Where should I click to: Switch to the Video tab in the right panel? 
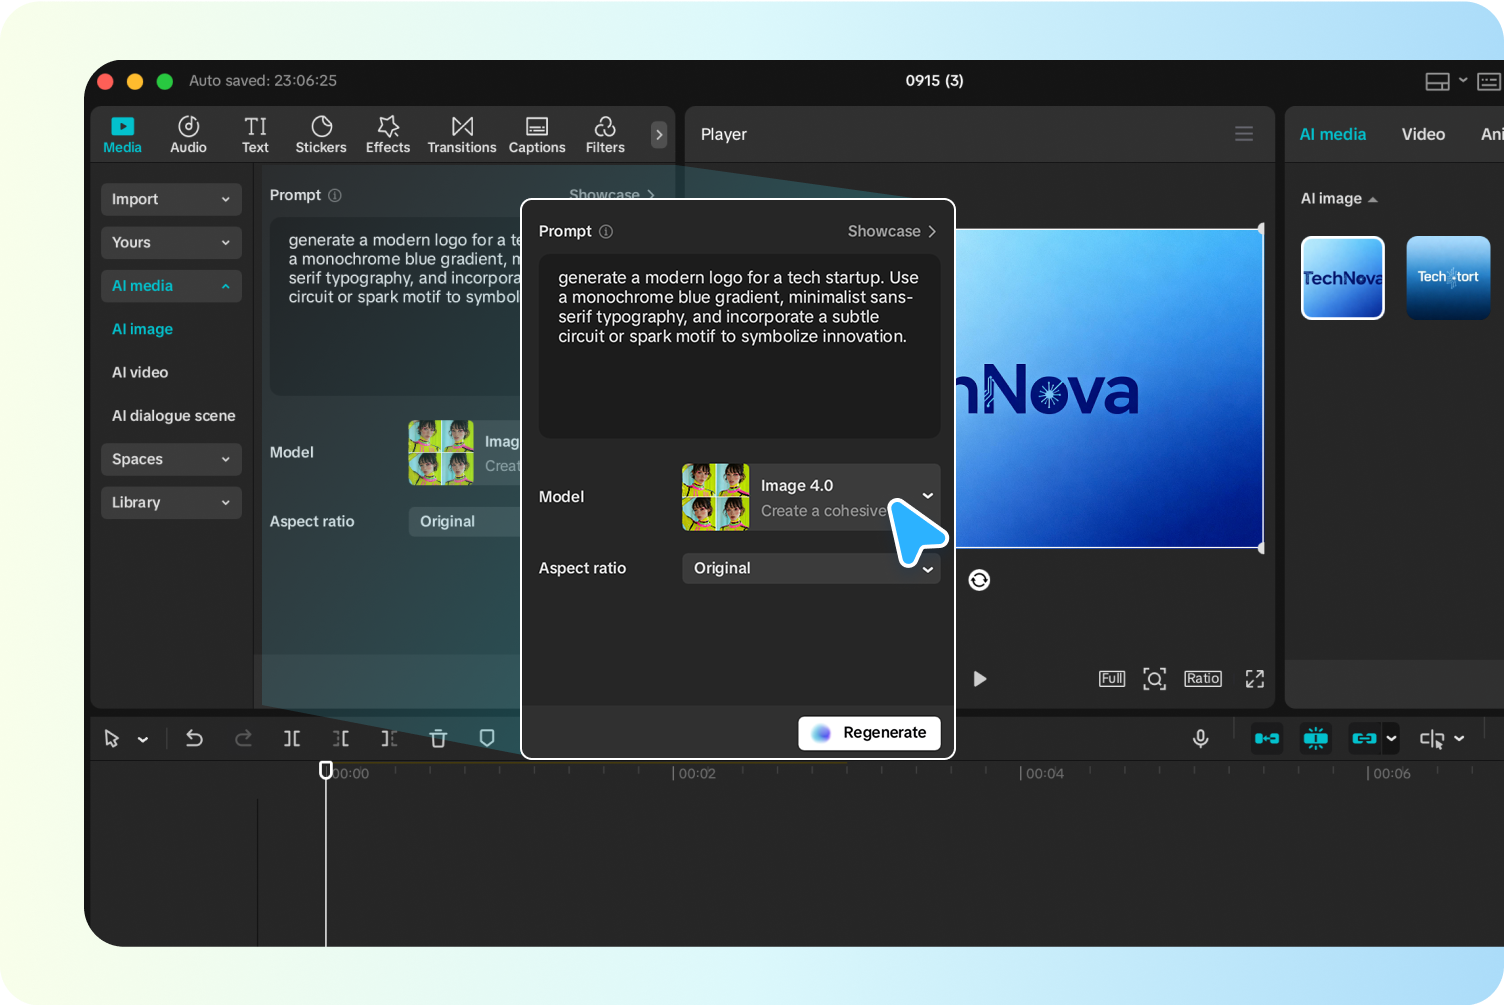pos(1423,134)
